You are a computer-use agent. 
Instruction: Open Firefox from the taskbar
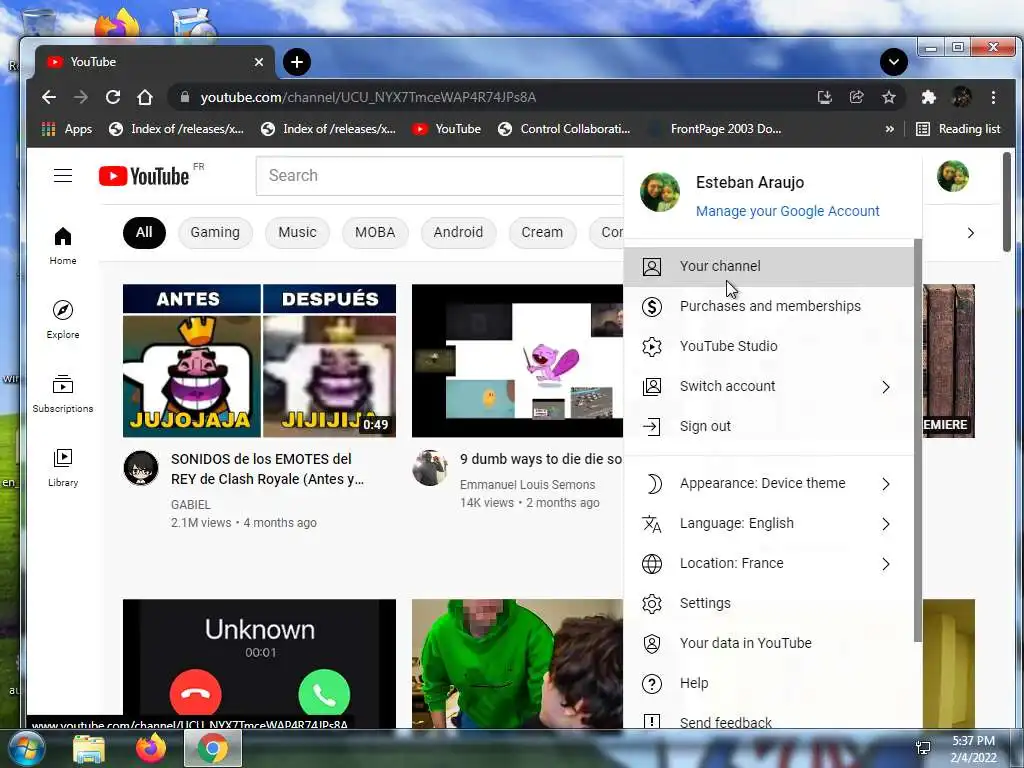point(151,748)
